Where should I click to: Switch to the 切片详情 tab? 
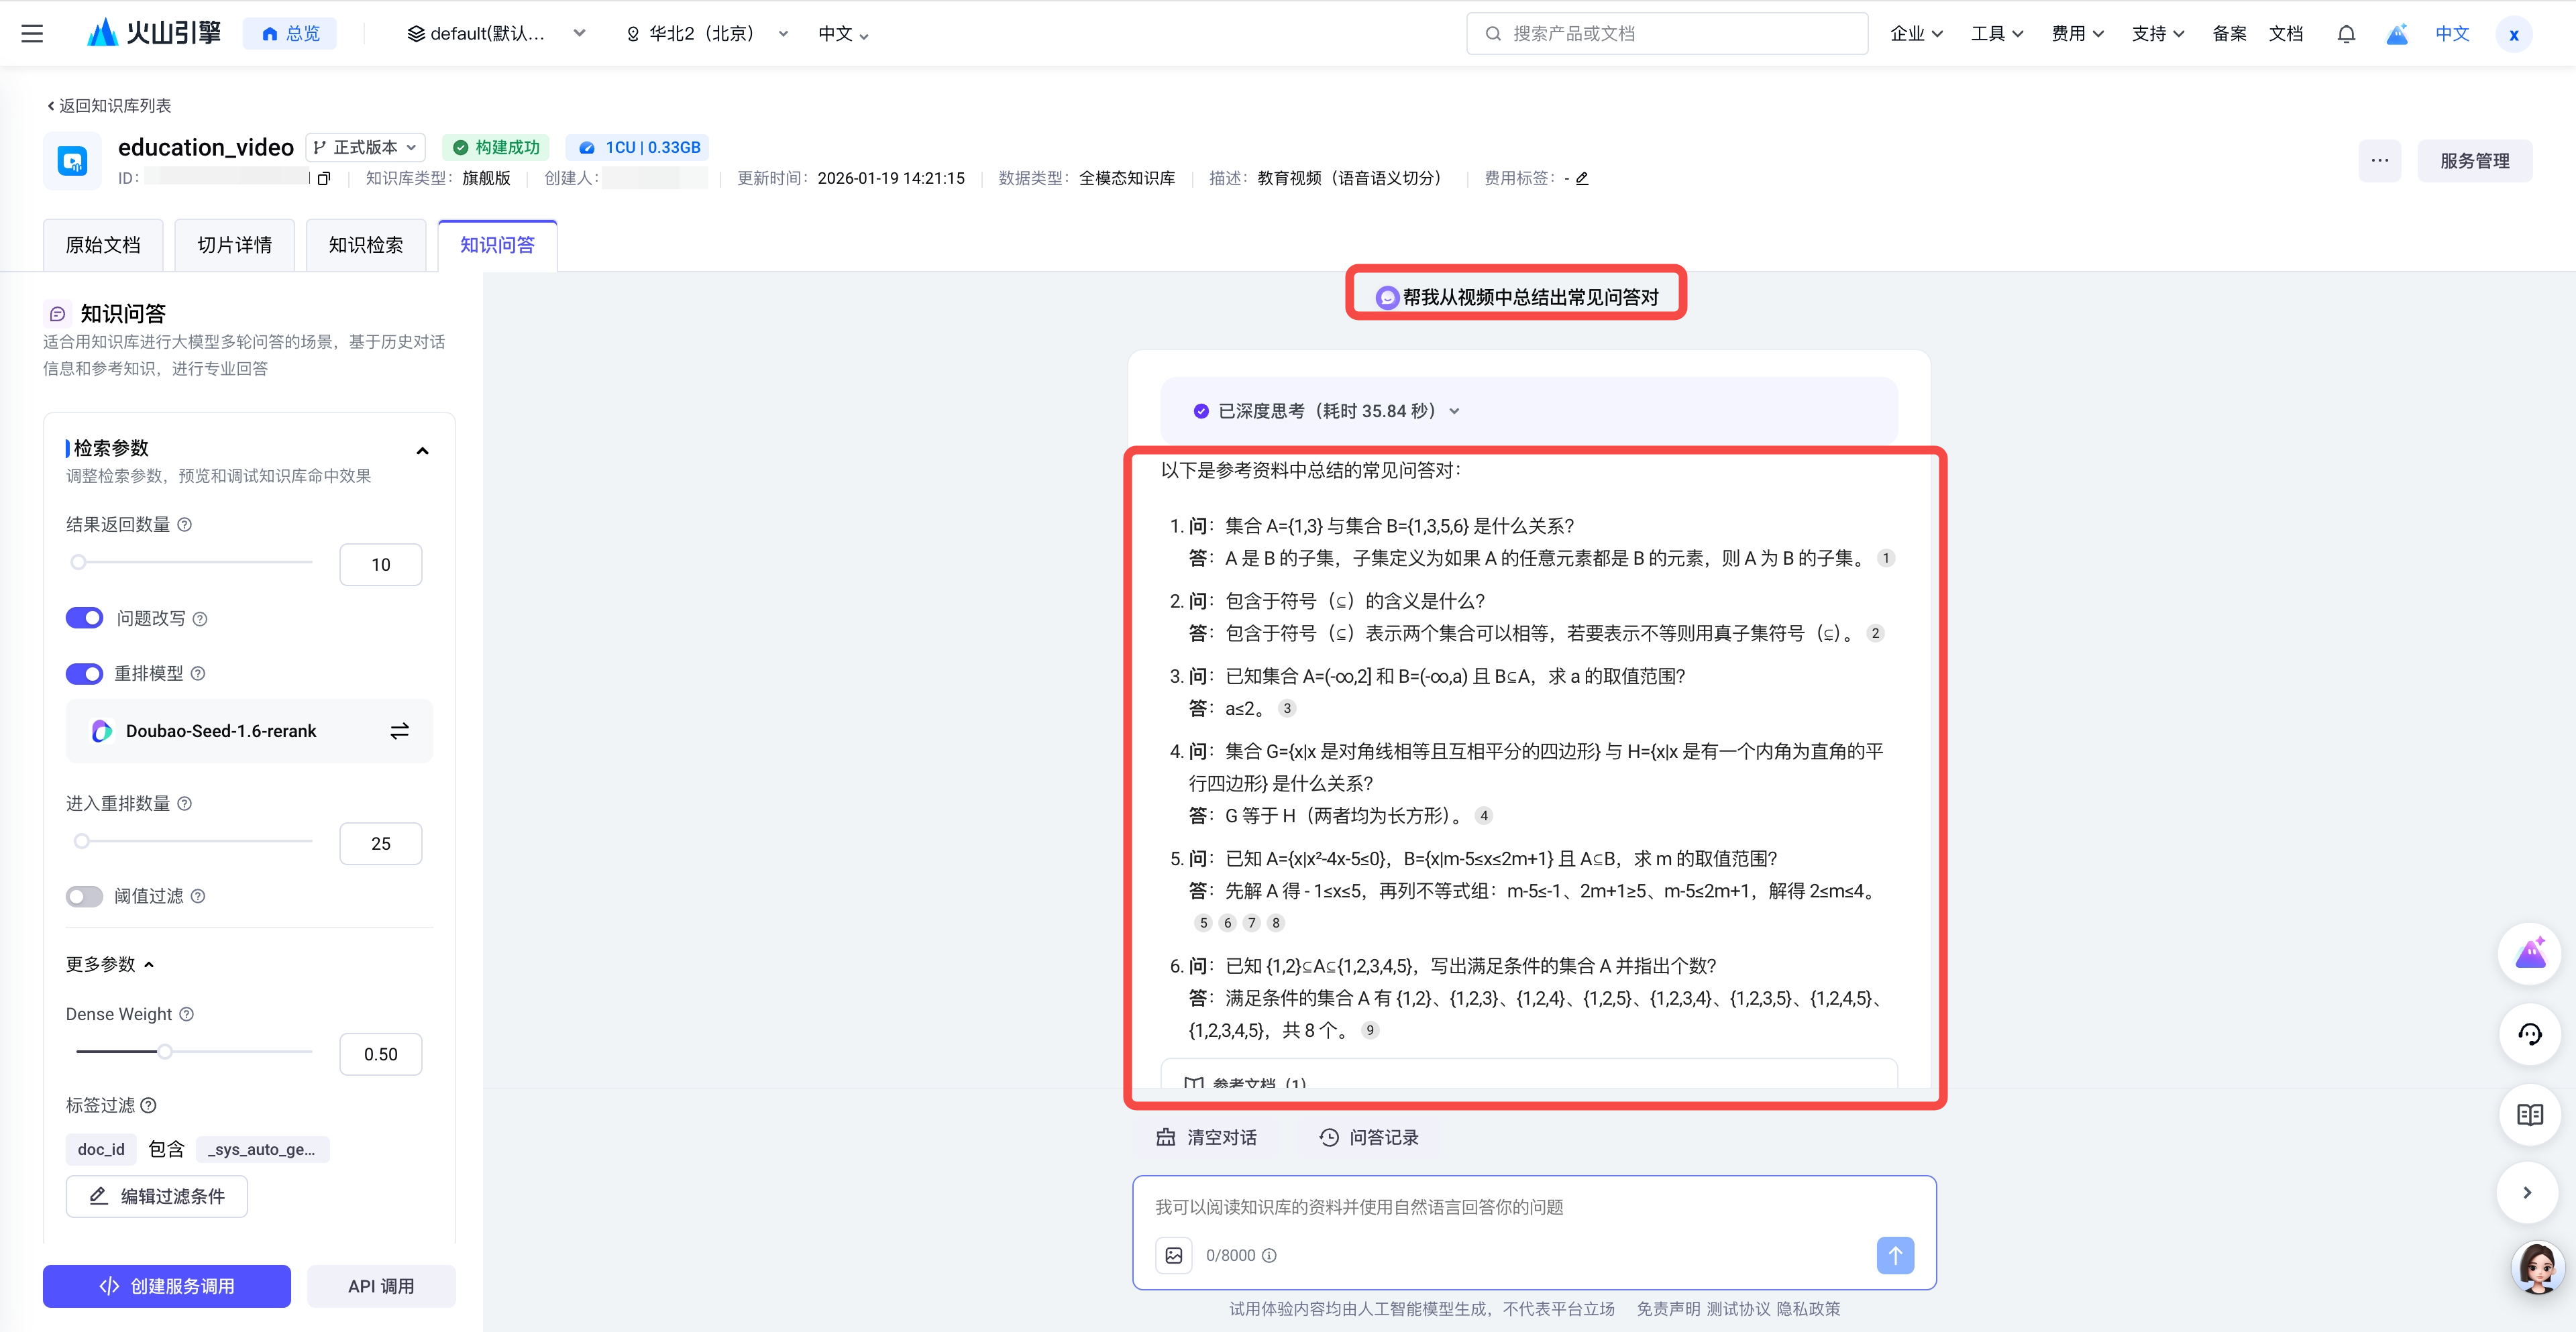(x=234, y=245)
